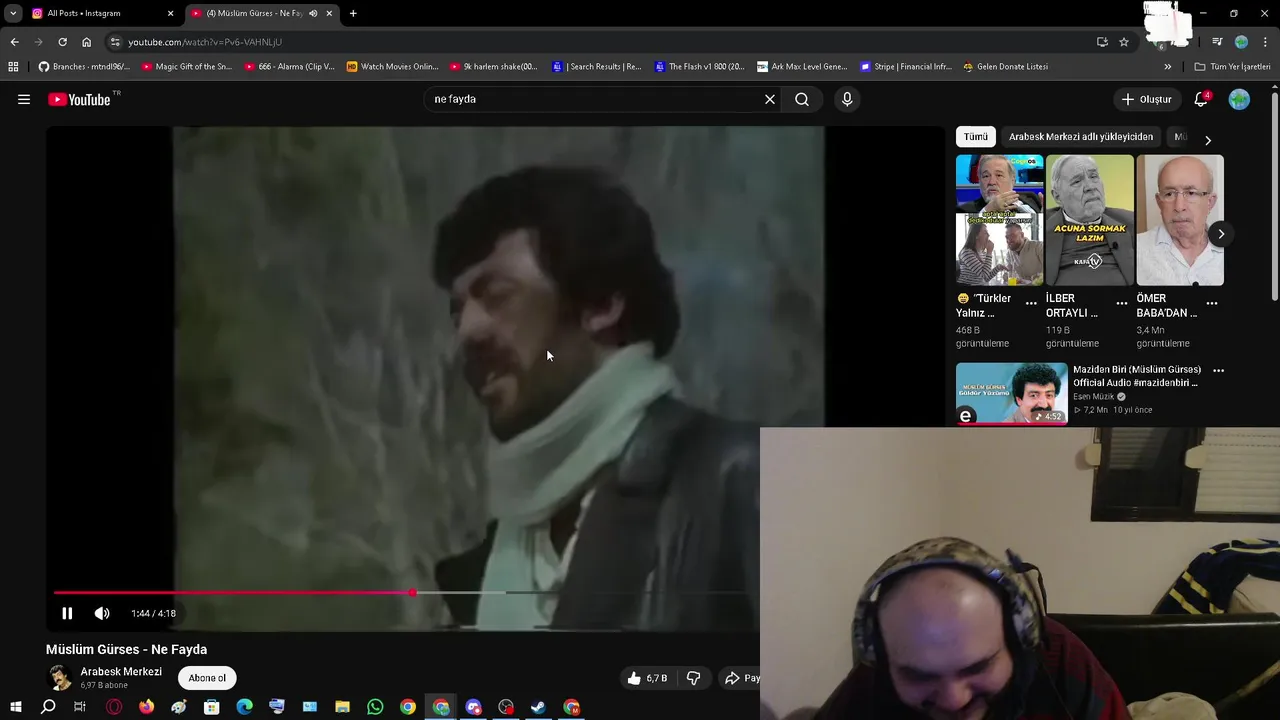Open options for ÖMER BABA'DAN short
Screen dimensions: 1280x720
click(x=1211, y=303)
